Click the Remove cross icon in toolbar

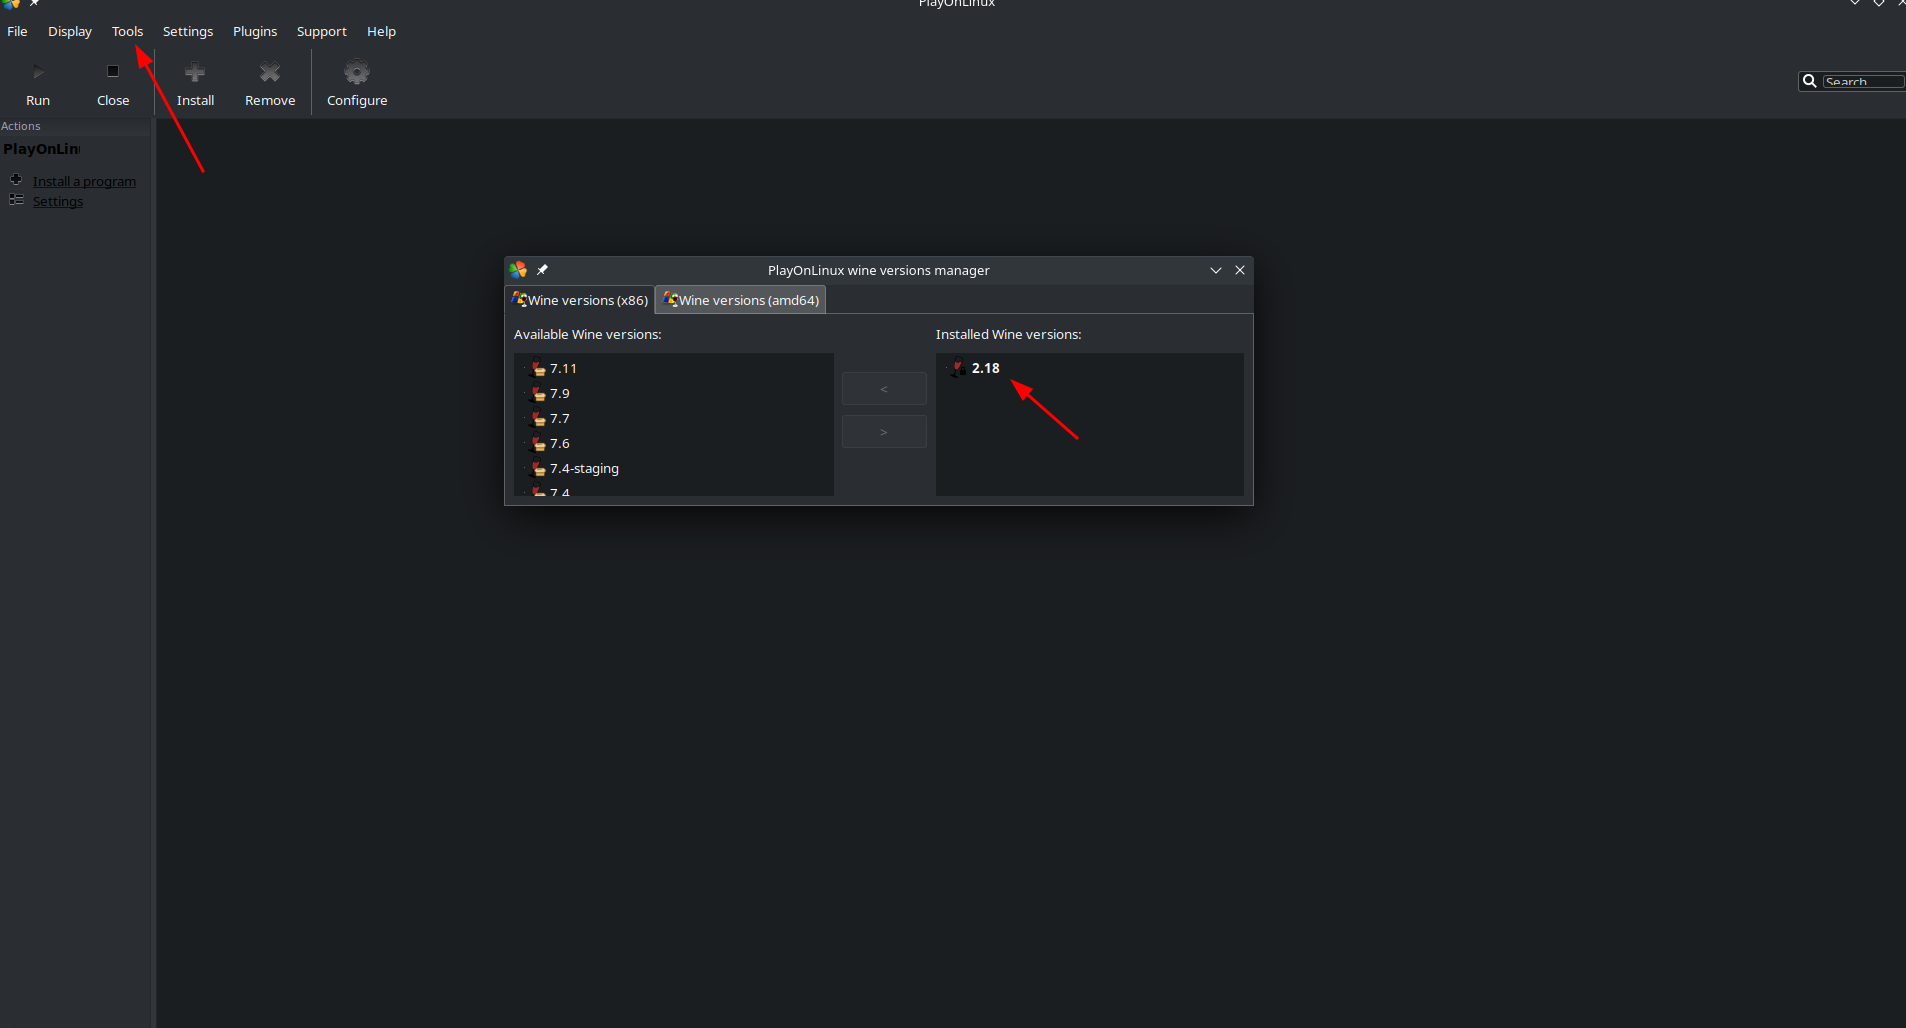(x=270, y=72)
